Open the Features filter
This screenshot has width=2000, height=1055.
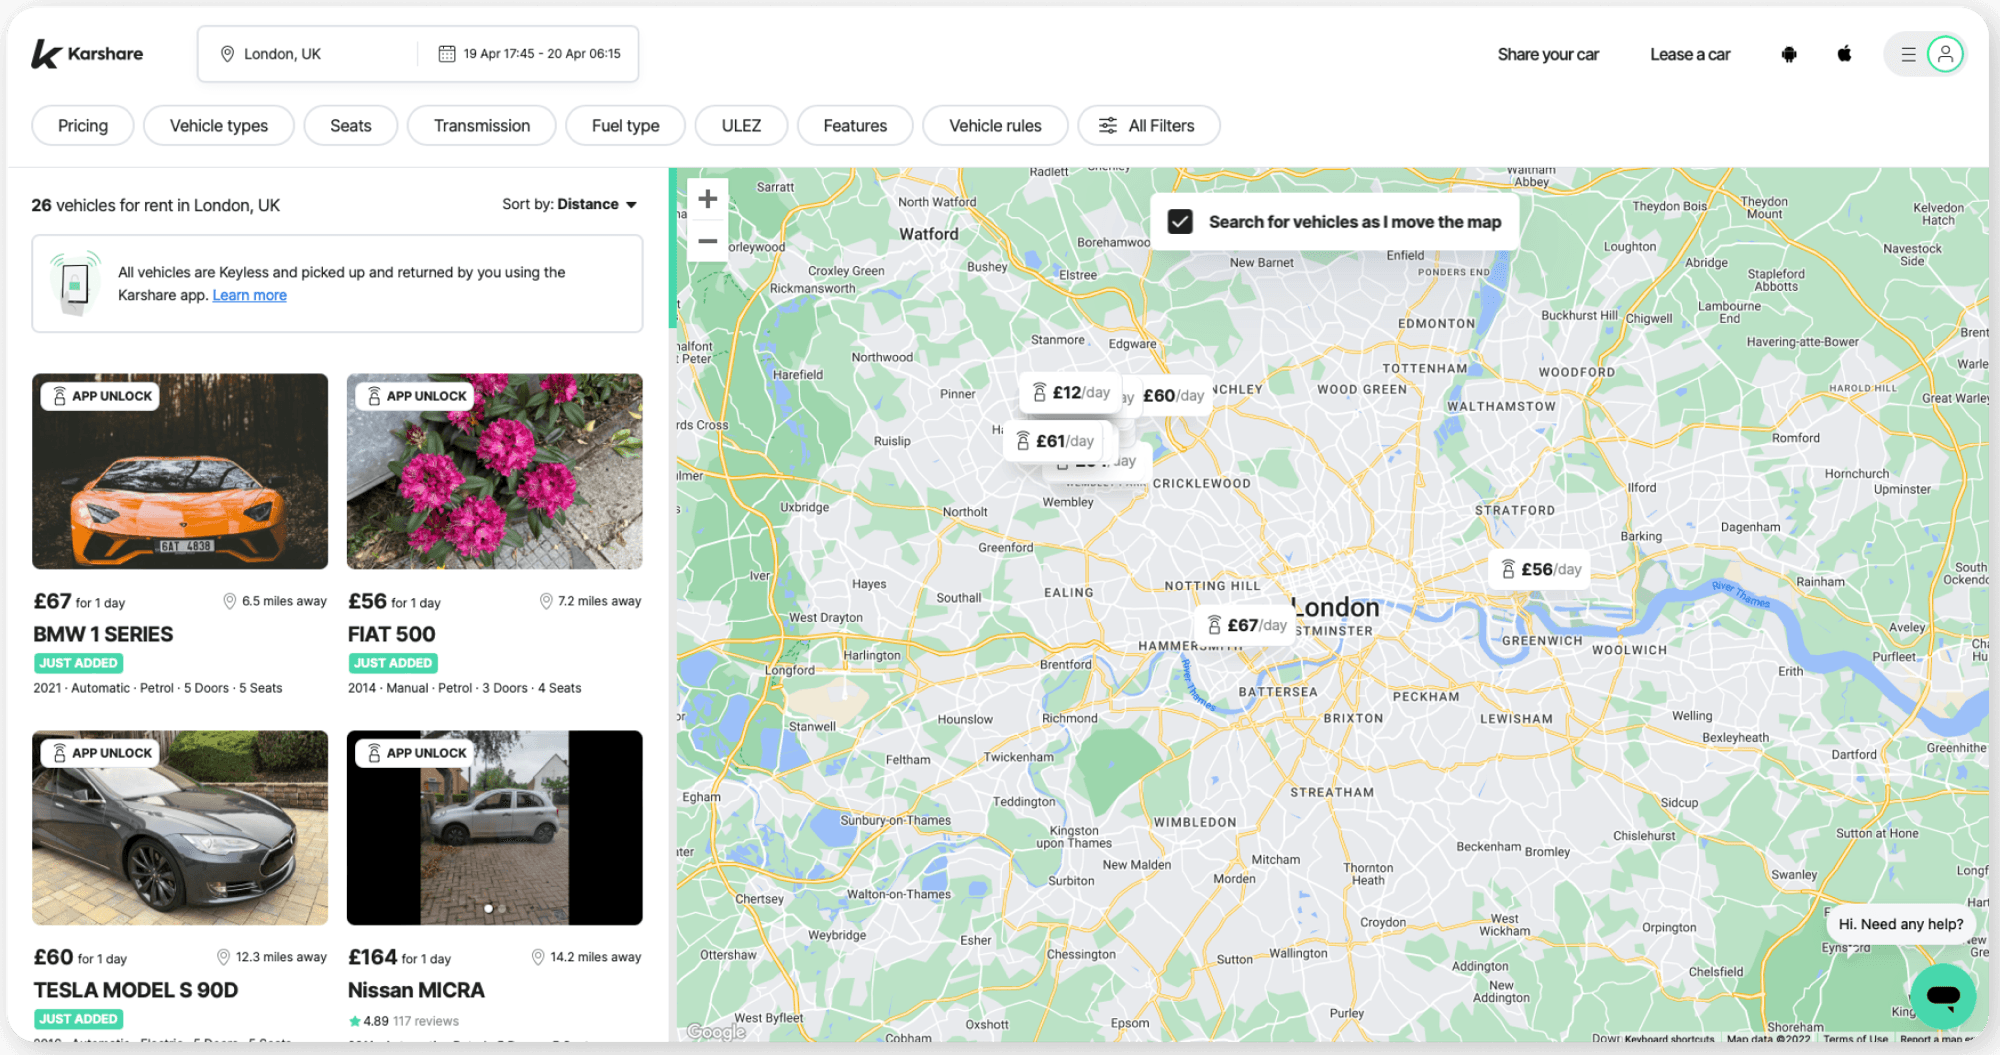pyautogui.click(x=855, y=126)
